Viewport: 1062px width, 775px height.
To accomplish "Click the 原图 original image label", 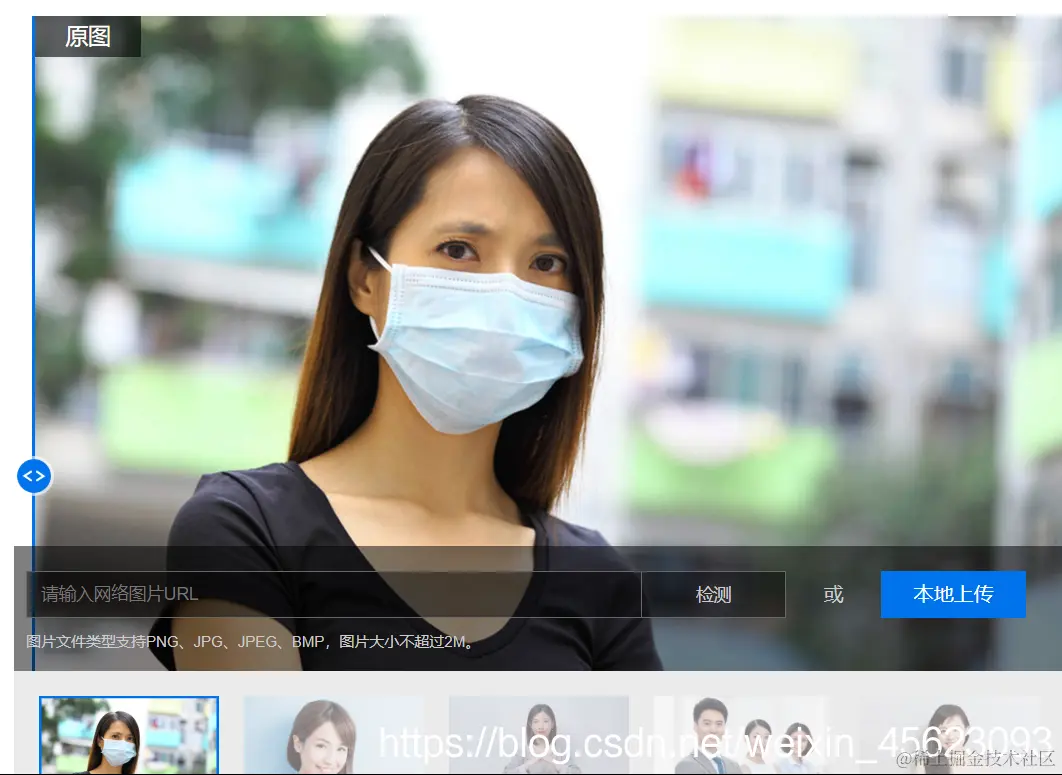I will pyautogui.click(x=87, y=37).
